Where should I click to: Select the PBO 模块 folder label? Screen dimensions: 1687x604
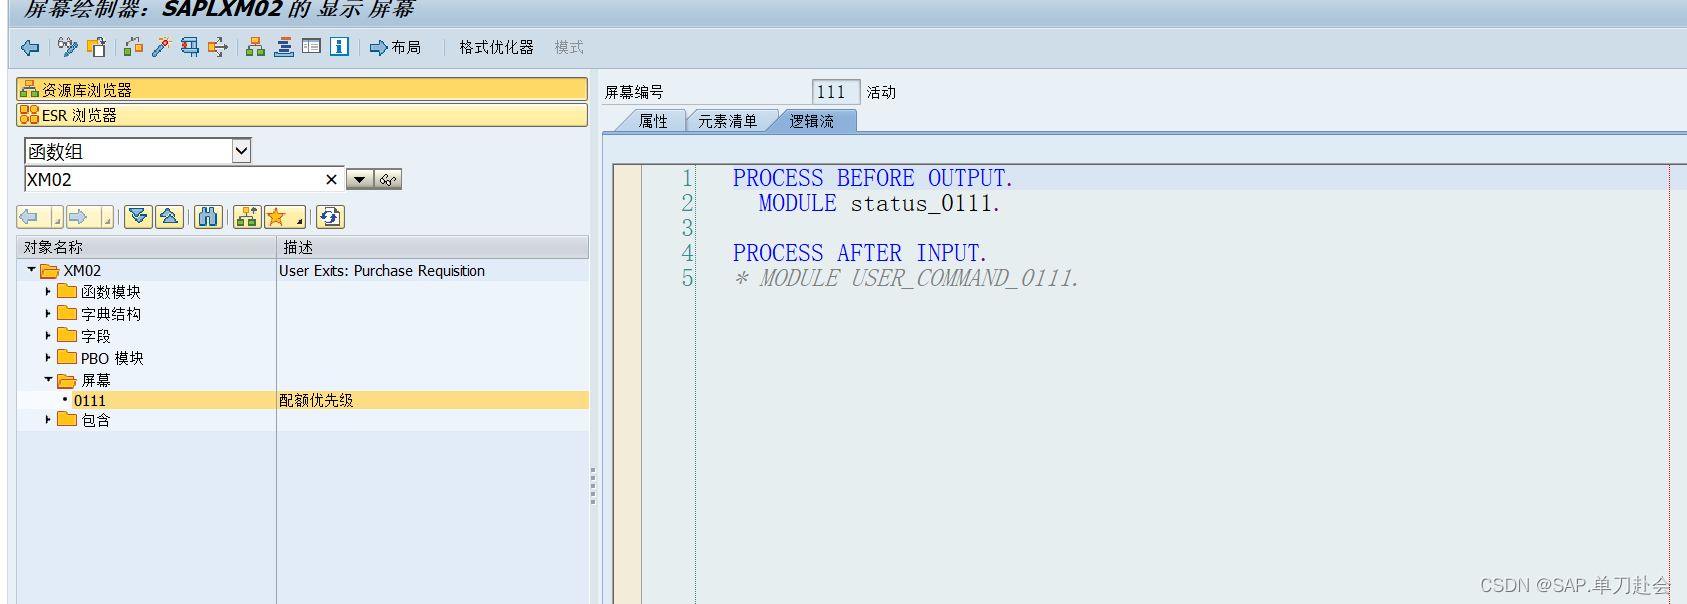pyautogui.click(x=112, y=358)
